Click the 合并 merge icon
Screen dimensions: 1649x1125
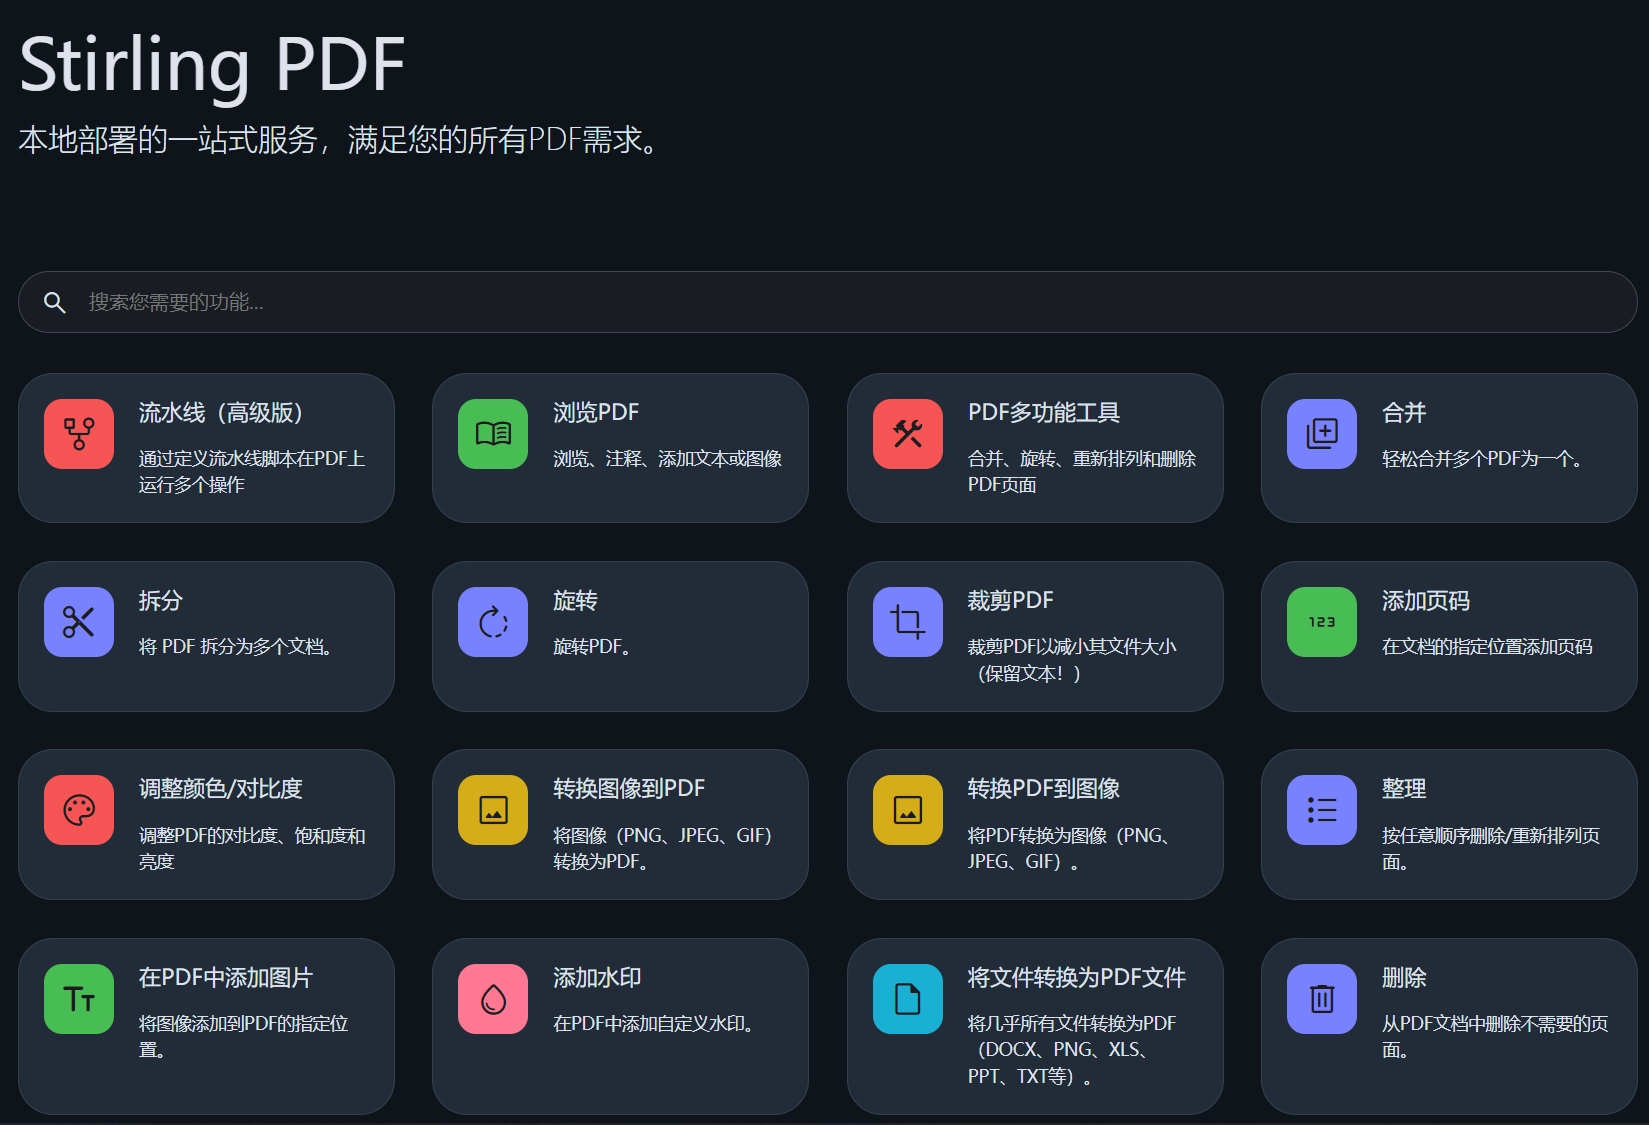pyautogui.click(x=1322, y=434)
